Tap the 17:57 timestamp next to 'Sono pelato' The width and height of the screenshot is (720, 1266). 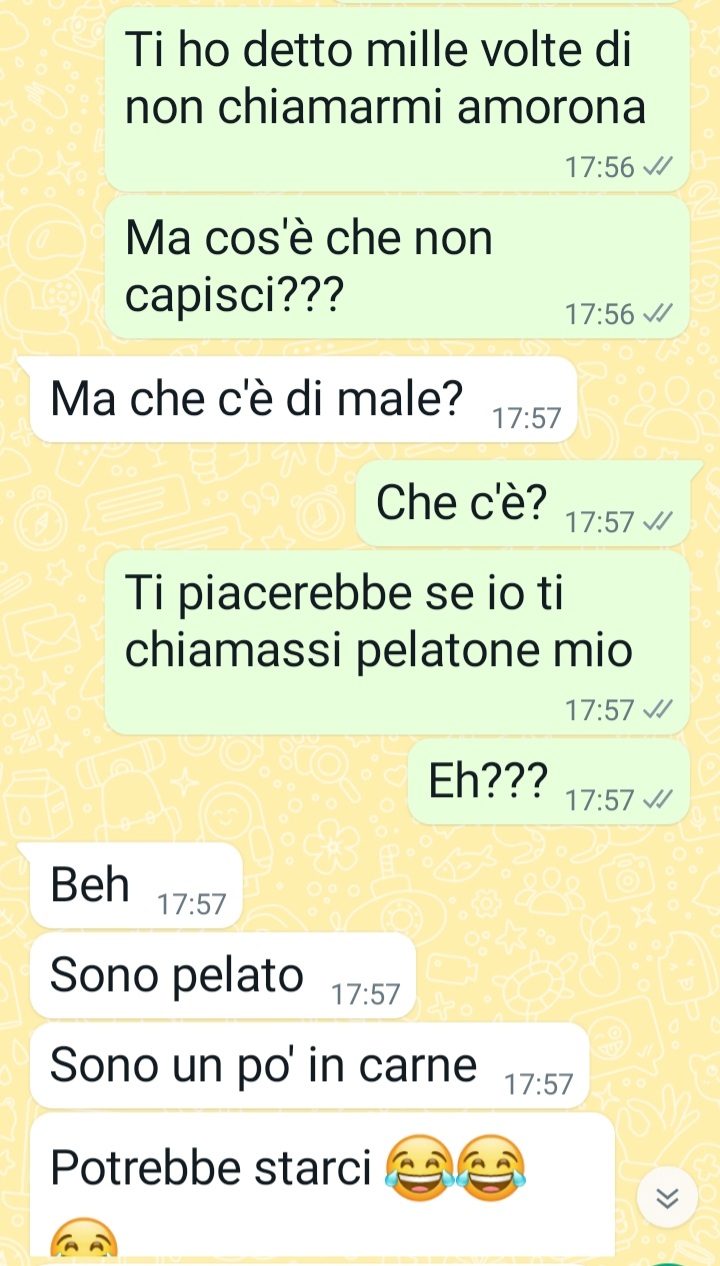[366, 995]
